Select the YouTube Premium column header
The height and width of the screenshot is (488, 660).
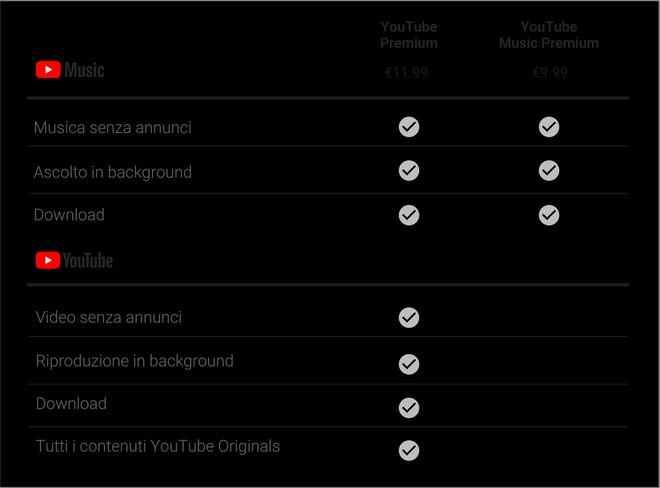coord(409,35)
